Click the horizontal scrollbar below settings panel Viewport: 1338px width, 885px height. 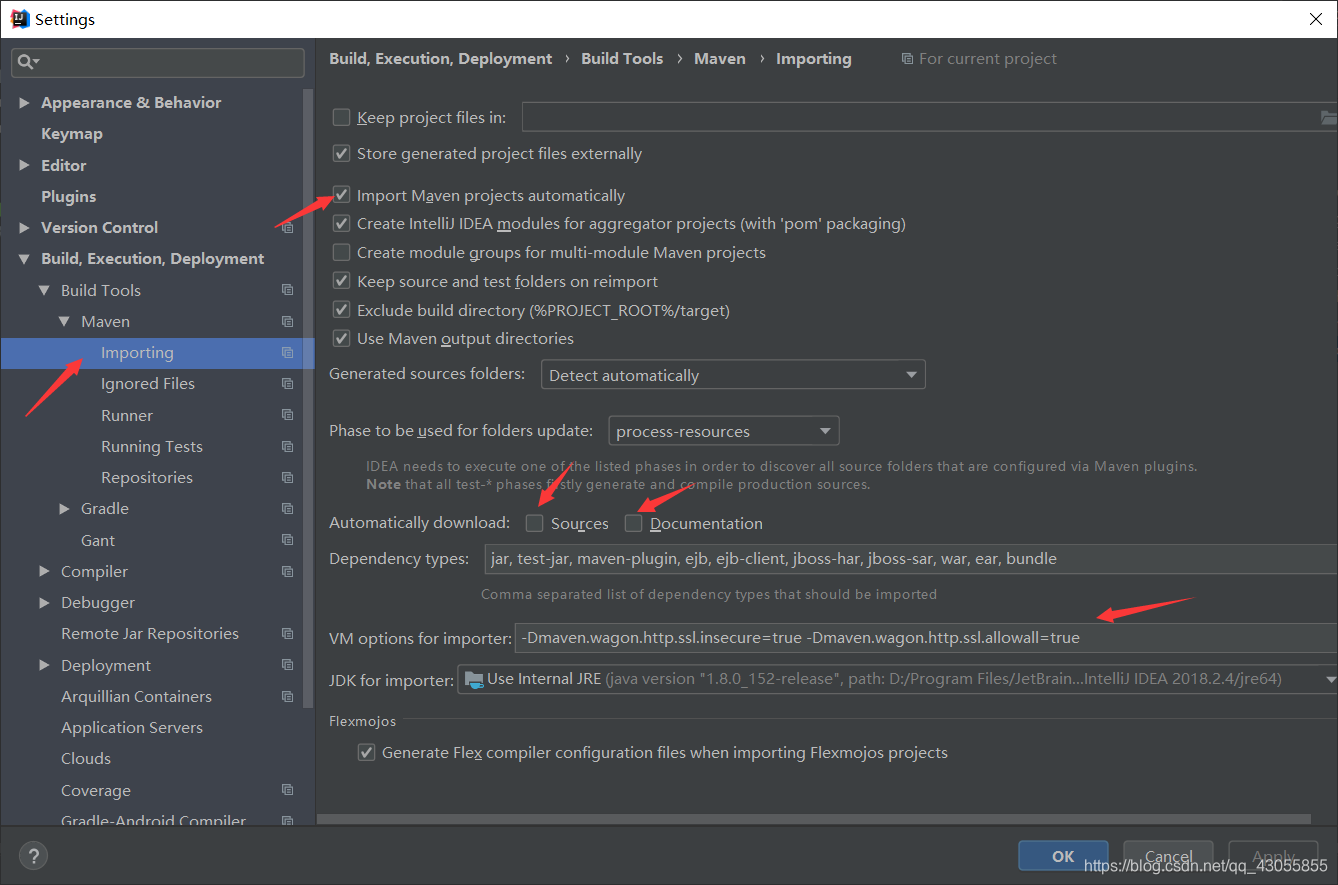[x=813, y=817]
